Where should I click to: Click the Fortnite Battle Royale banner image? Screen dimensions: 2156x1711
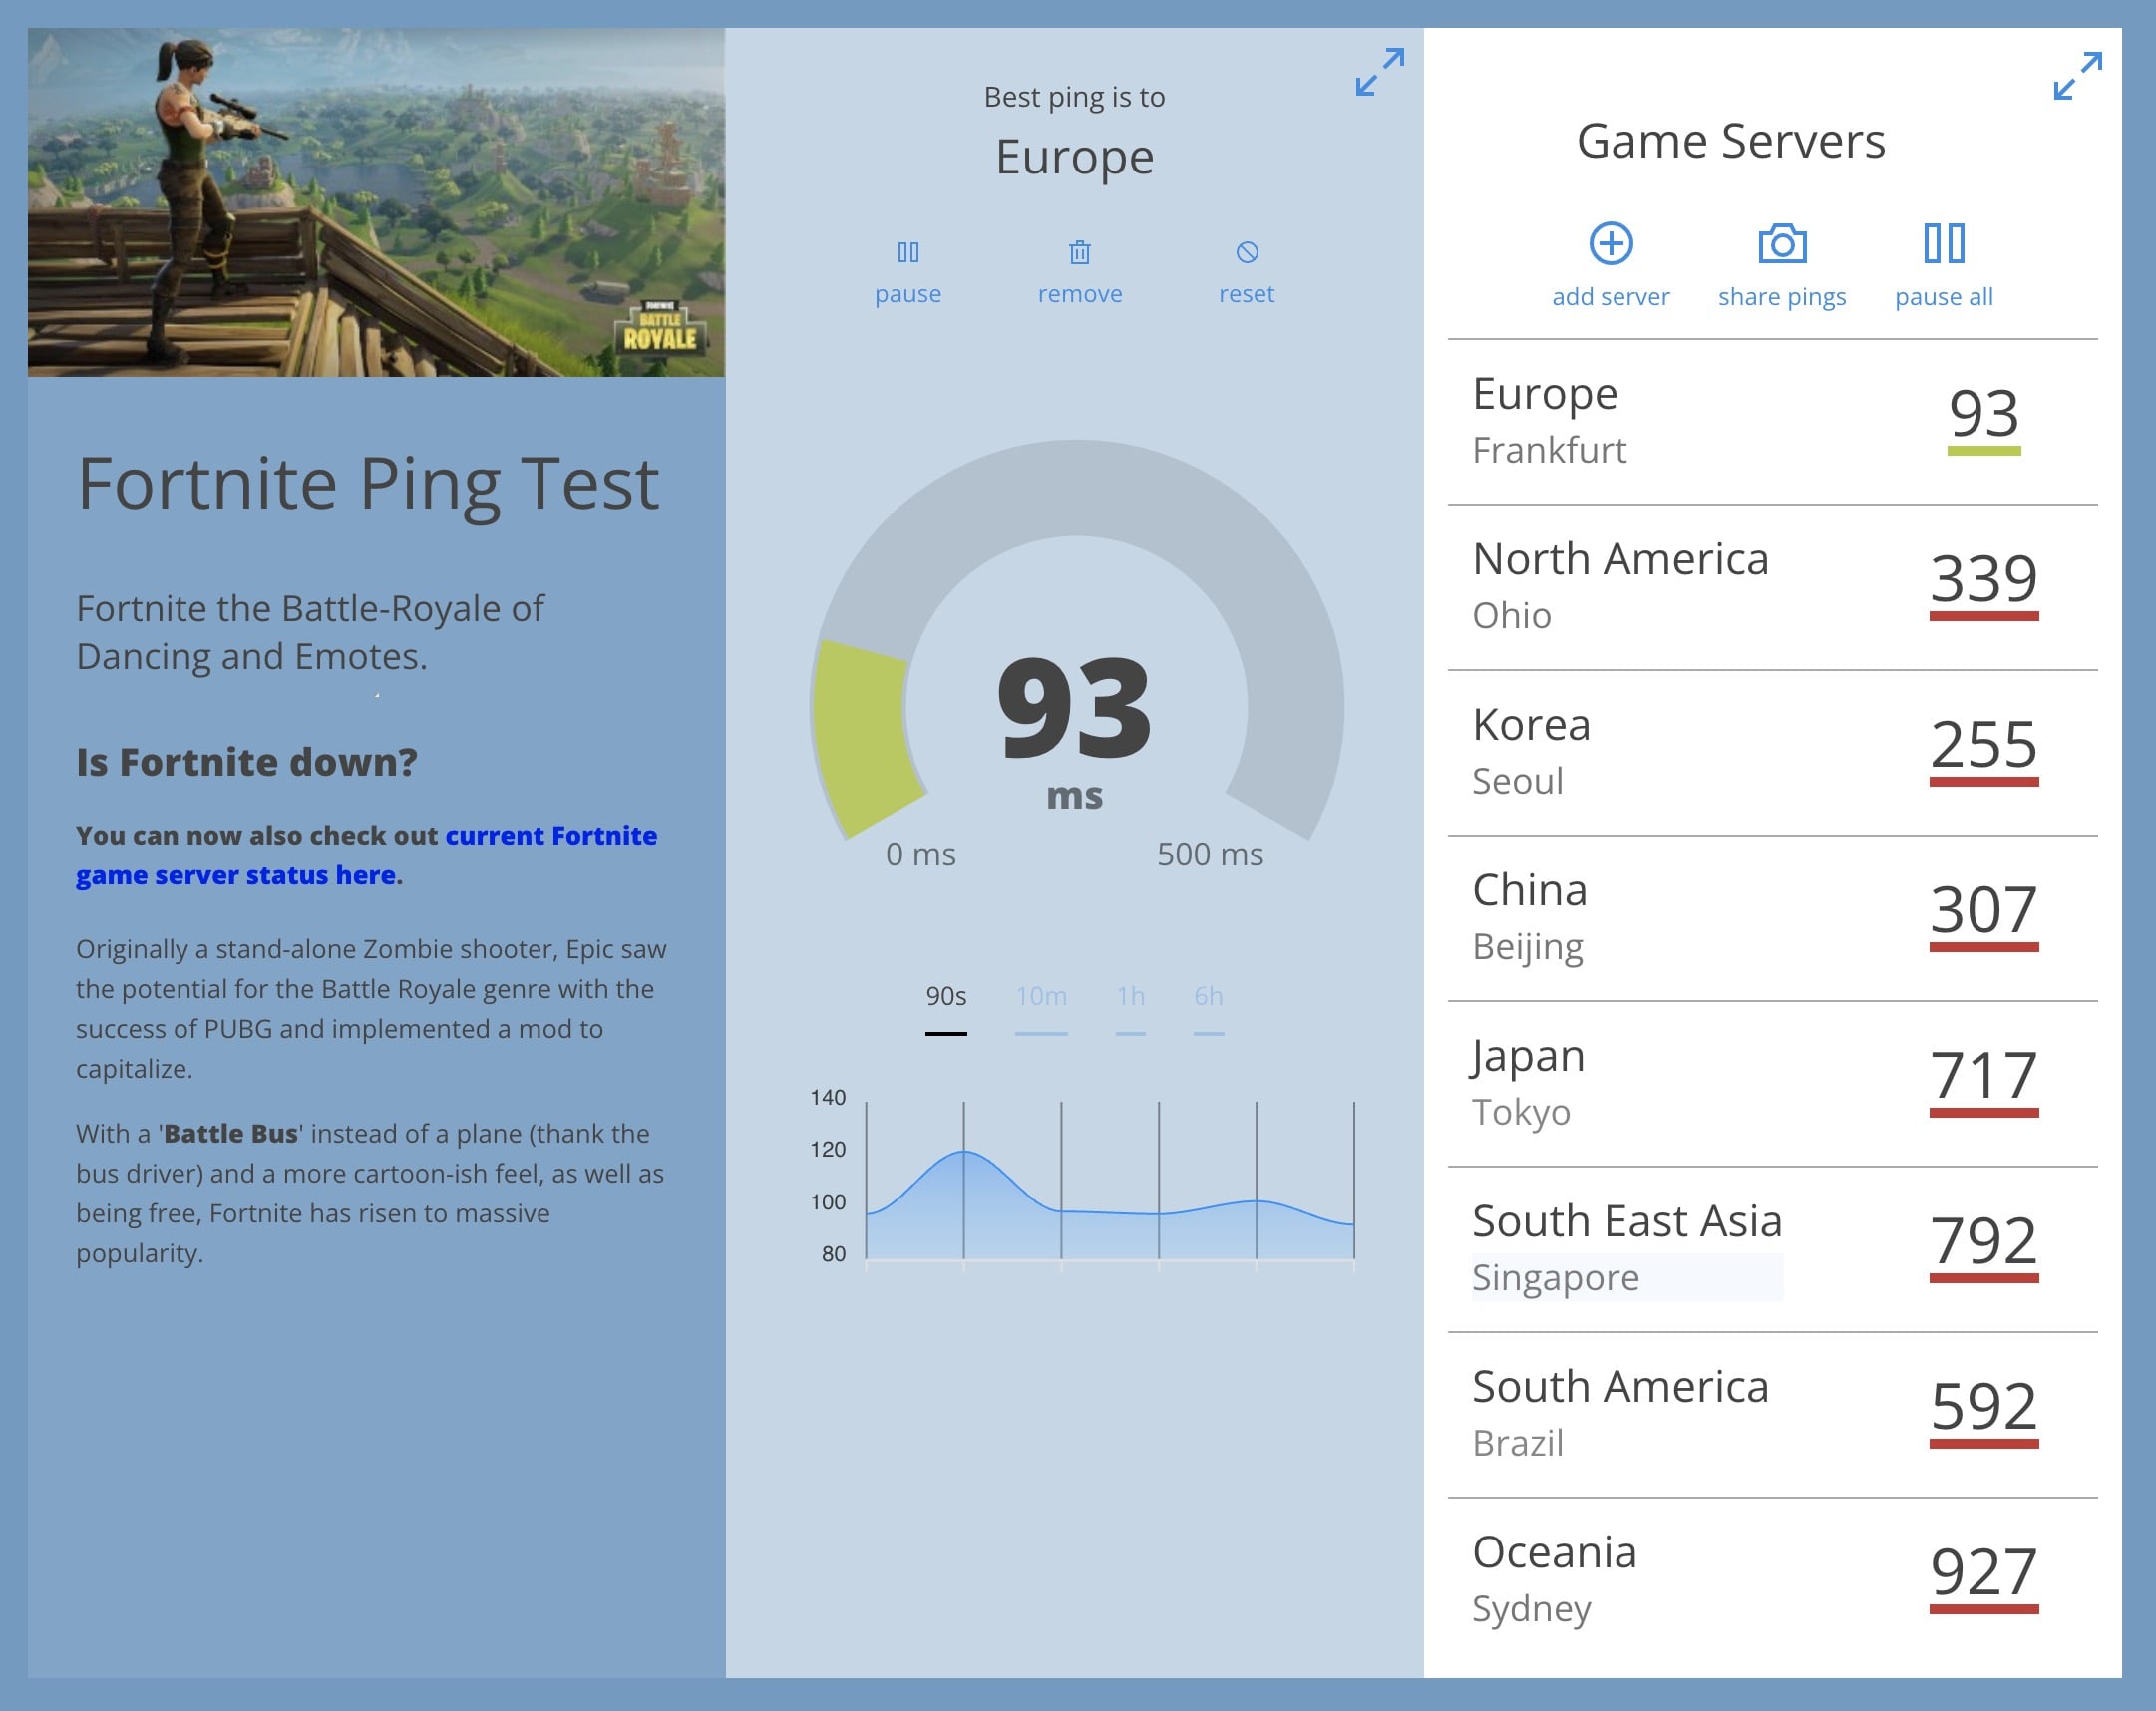tap(376, 202)
